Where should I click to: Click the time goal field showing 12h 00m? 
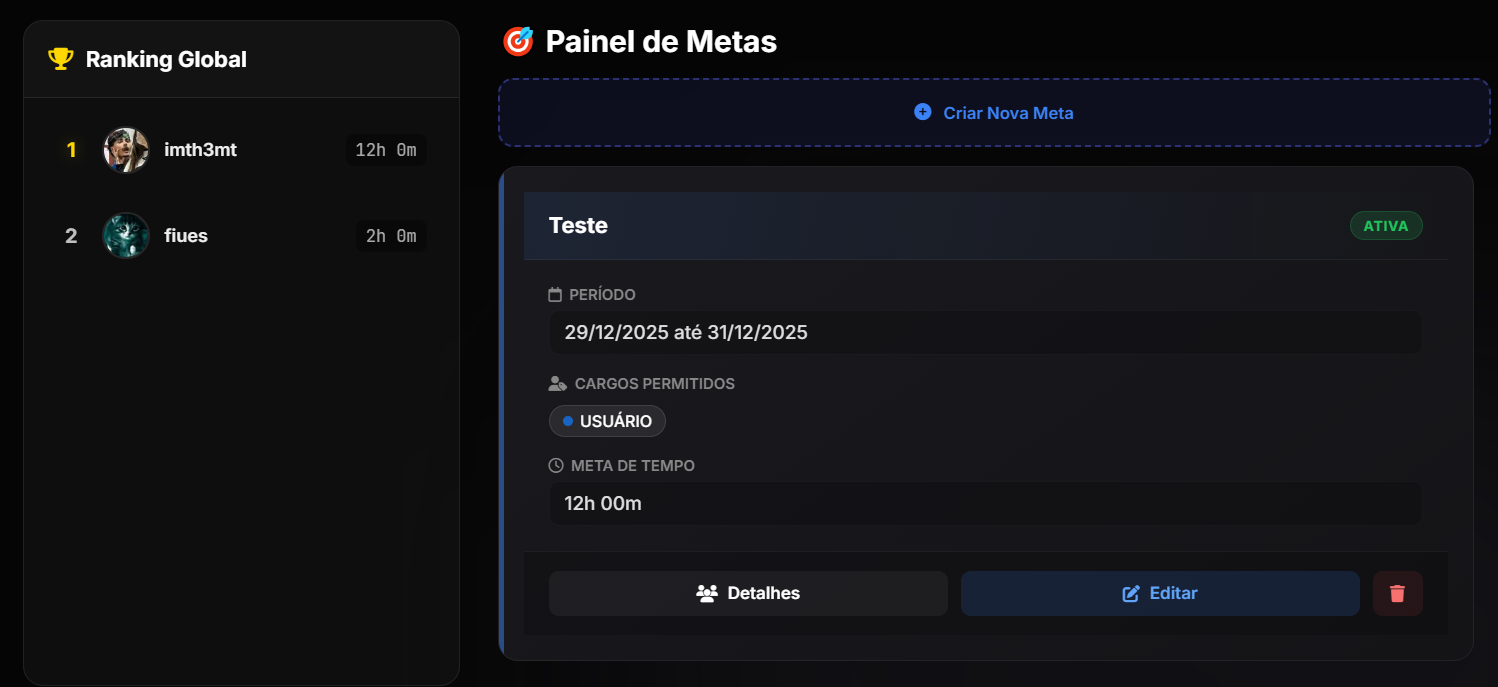[x=985, y=503]
